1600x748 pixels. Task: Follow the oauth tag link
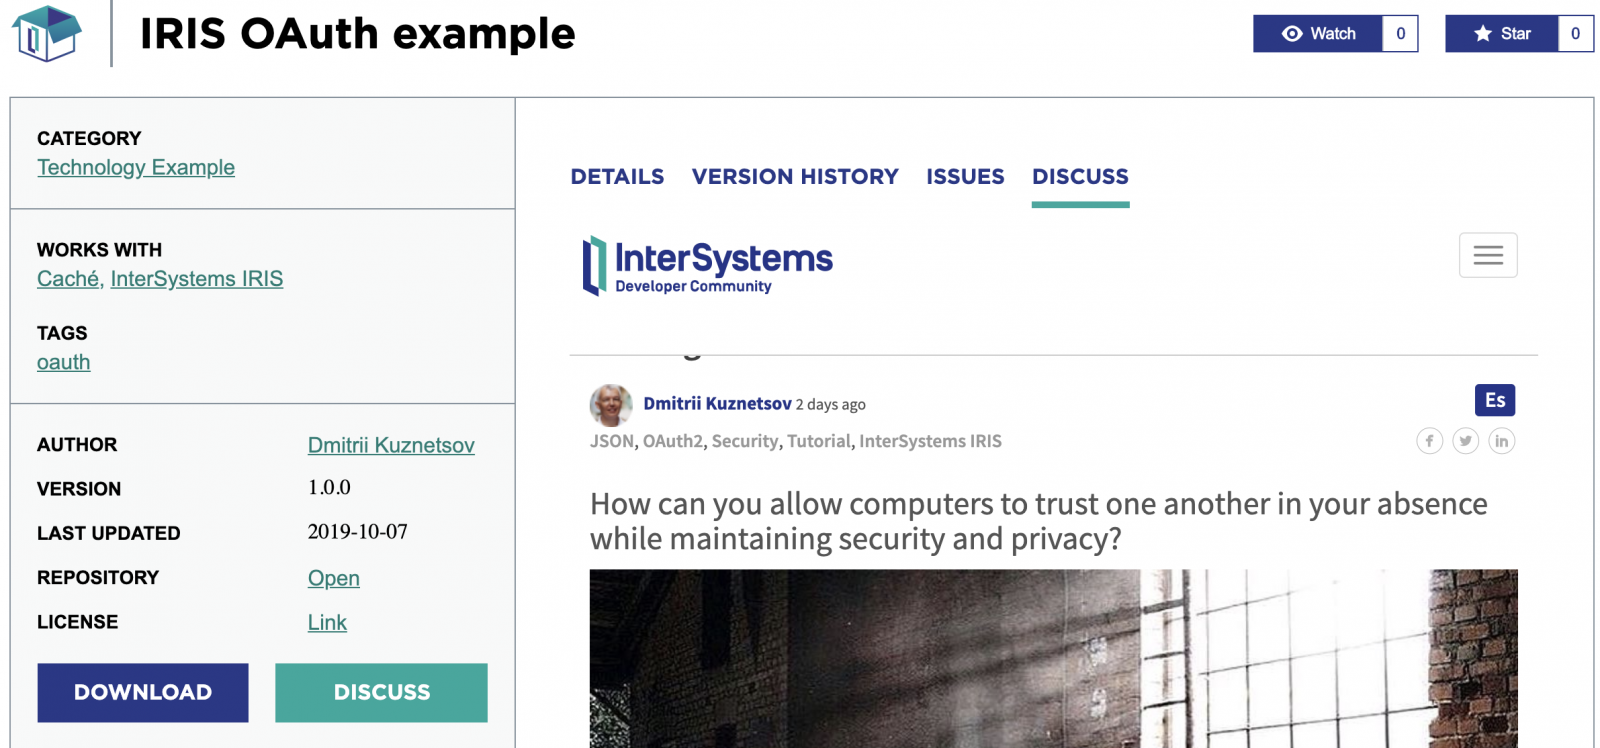coord(64,363)
